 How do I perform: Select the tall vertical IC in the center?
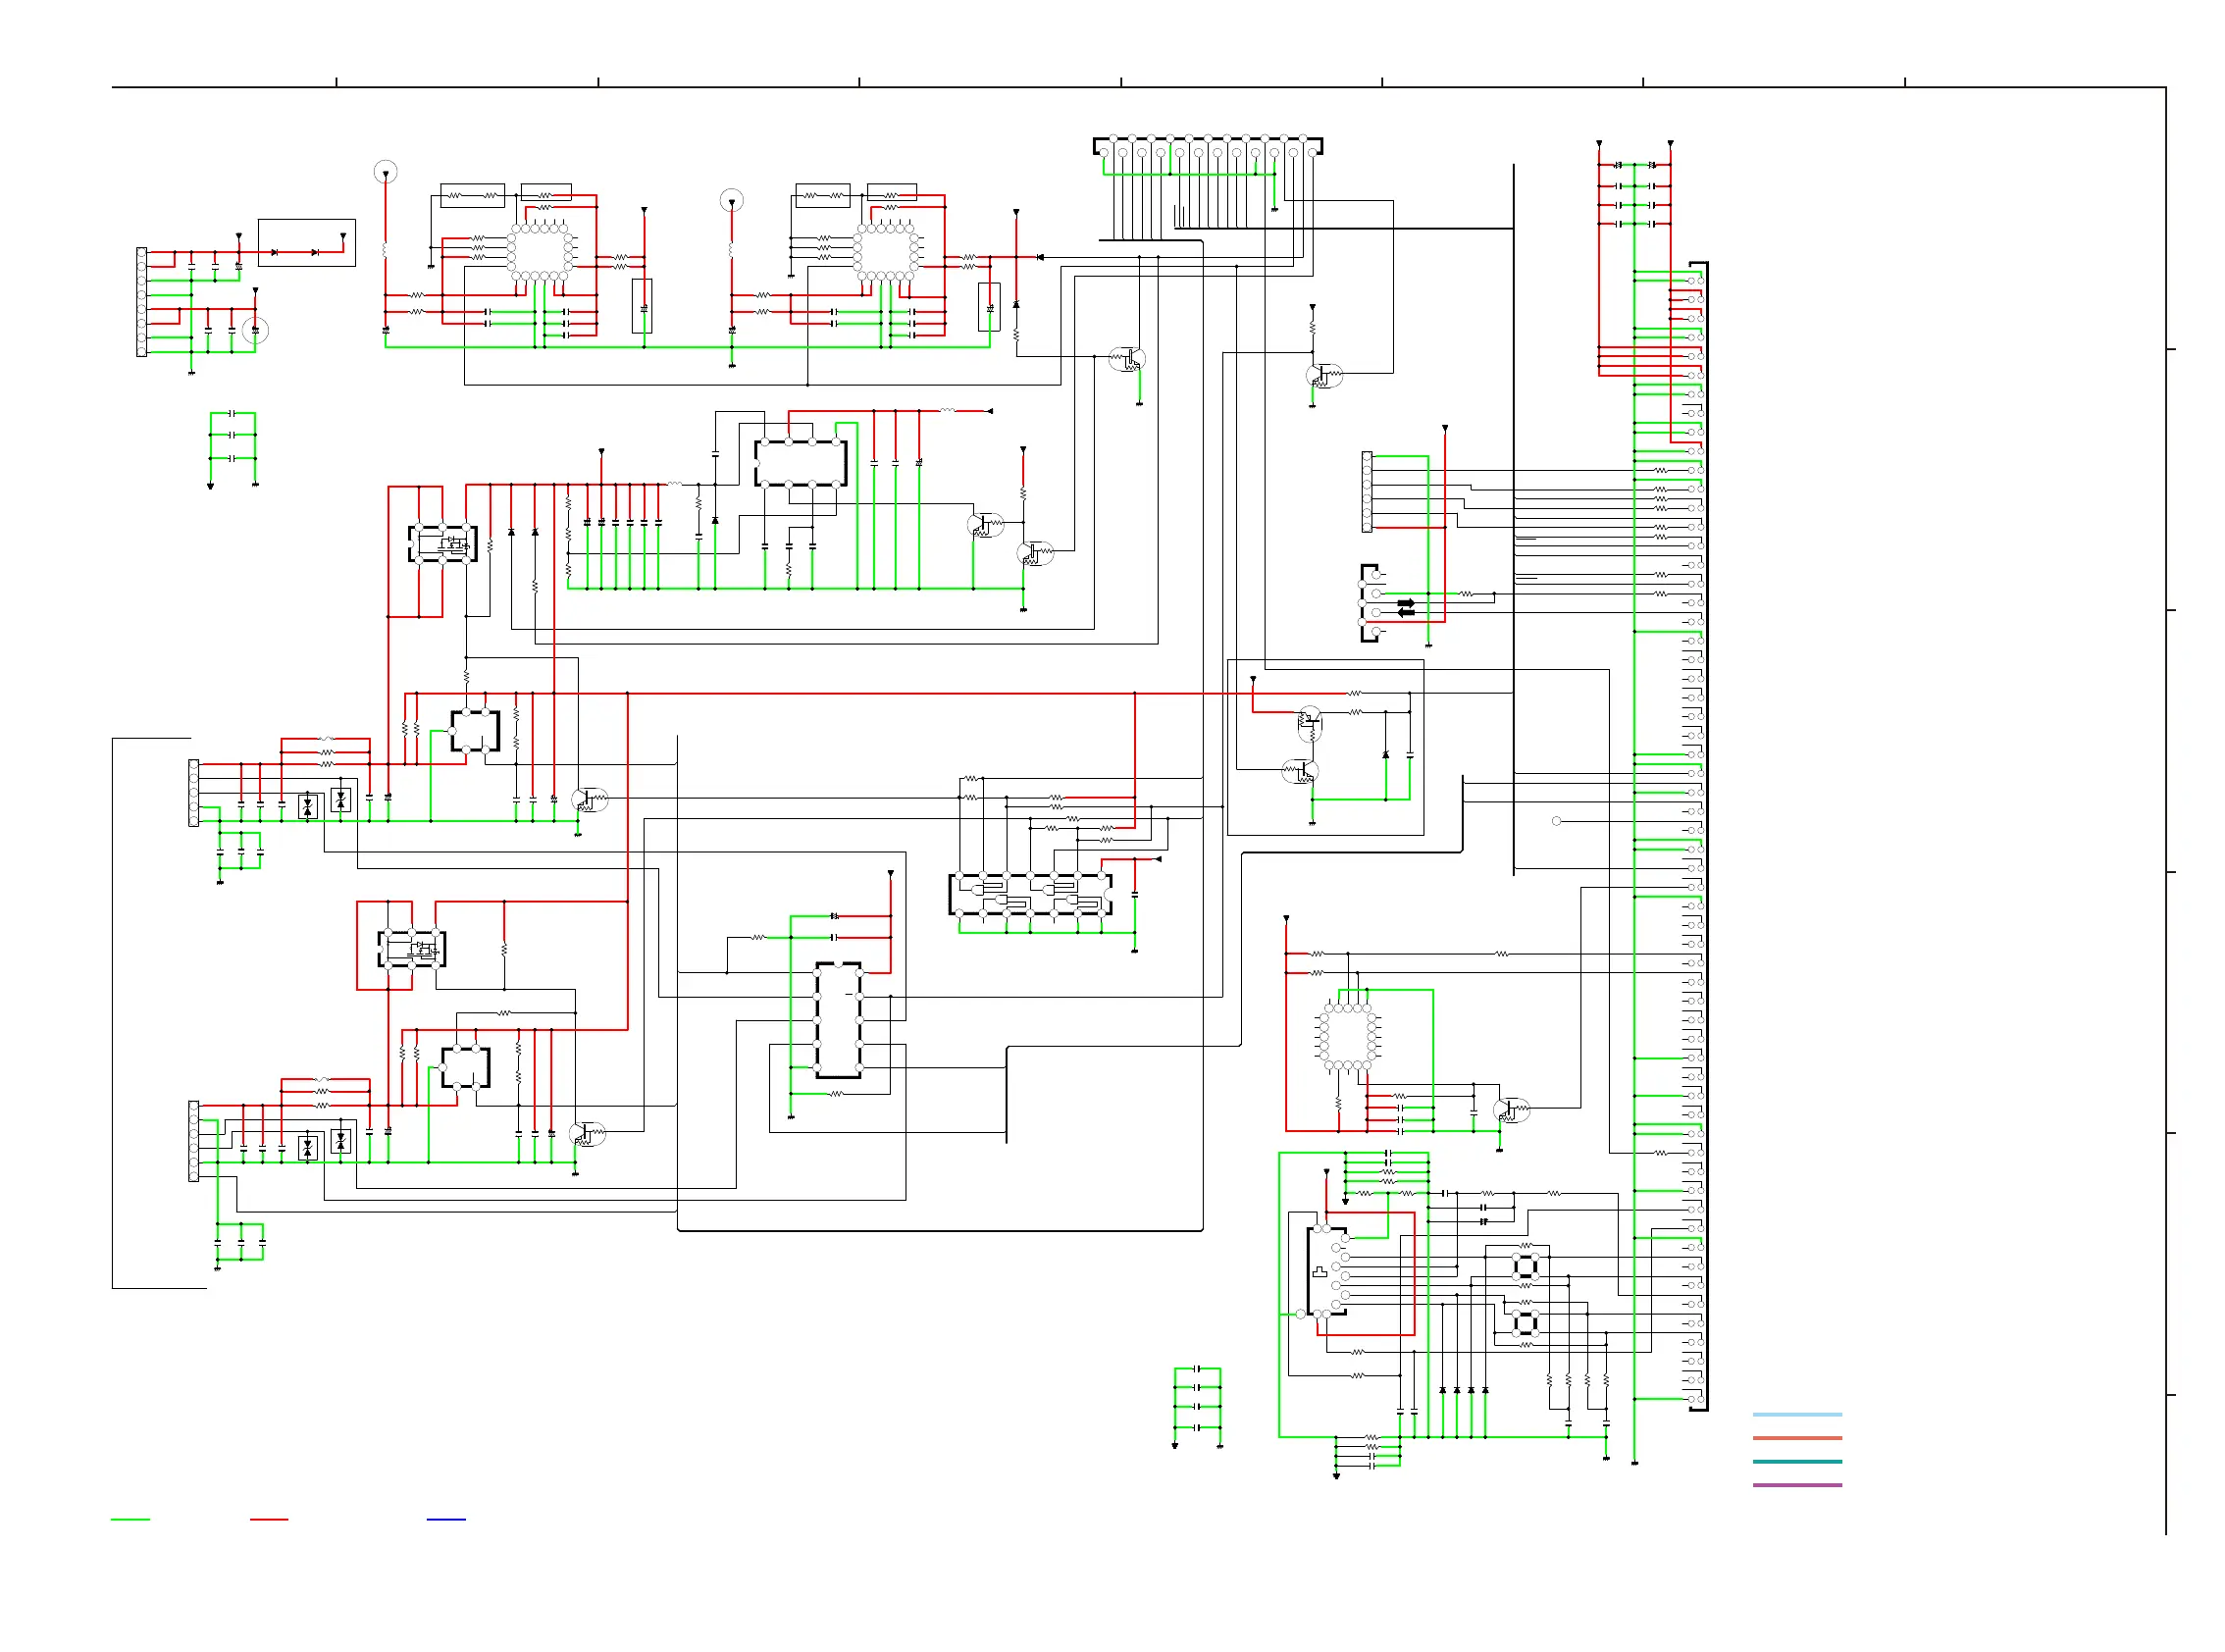[x=838, y=1020]
